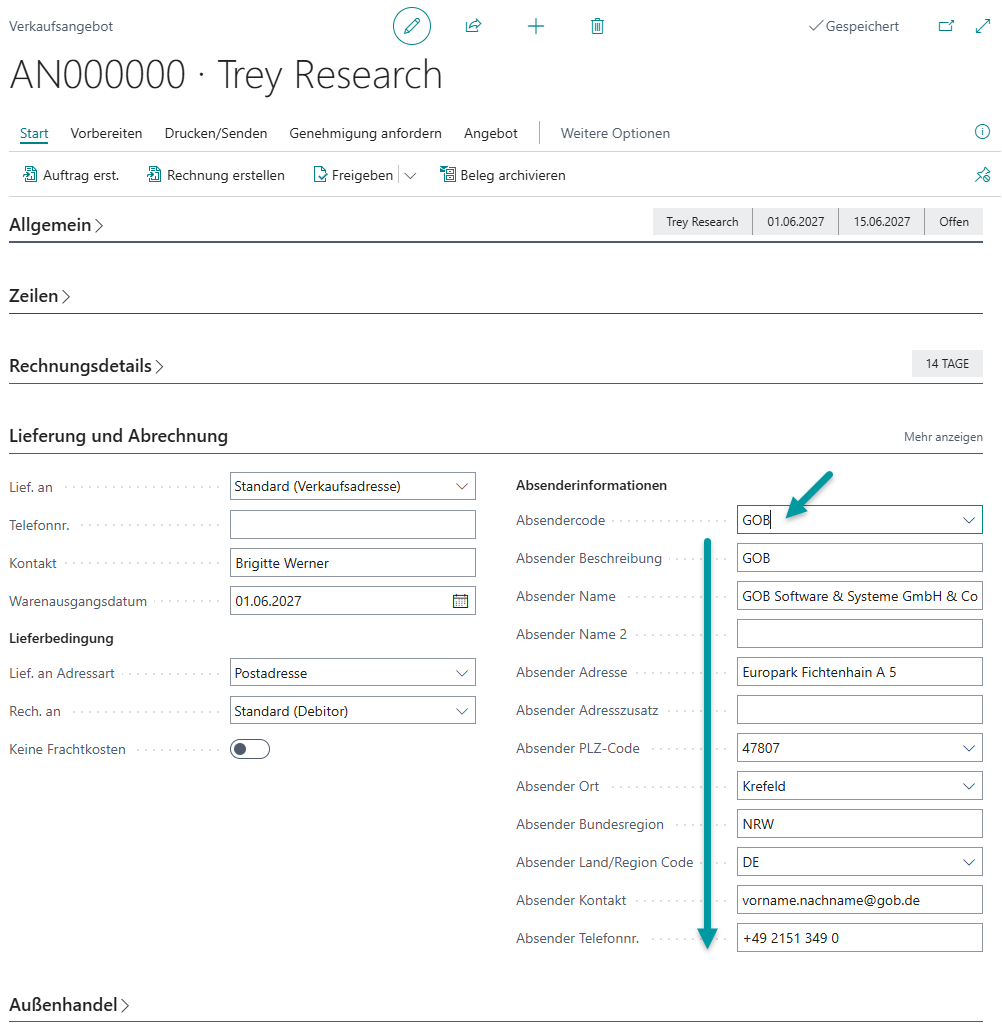Viewport: 1002px width, 1032px height.
Task: Click Absender Beschreibung field
Action: point(859,558)
